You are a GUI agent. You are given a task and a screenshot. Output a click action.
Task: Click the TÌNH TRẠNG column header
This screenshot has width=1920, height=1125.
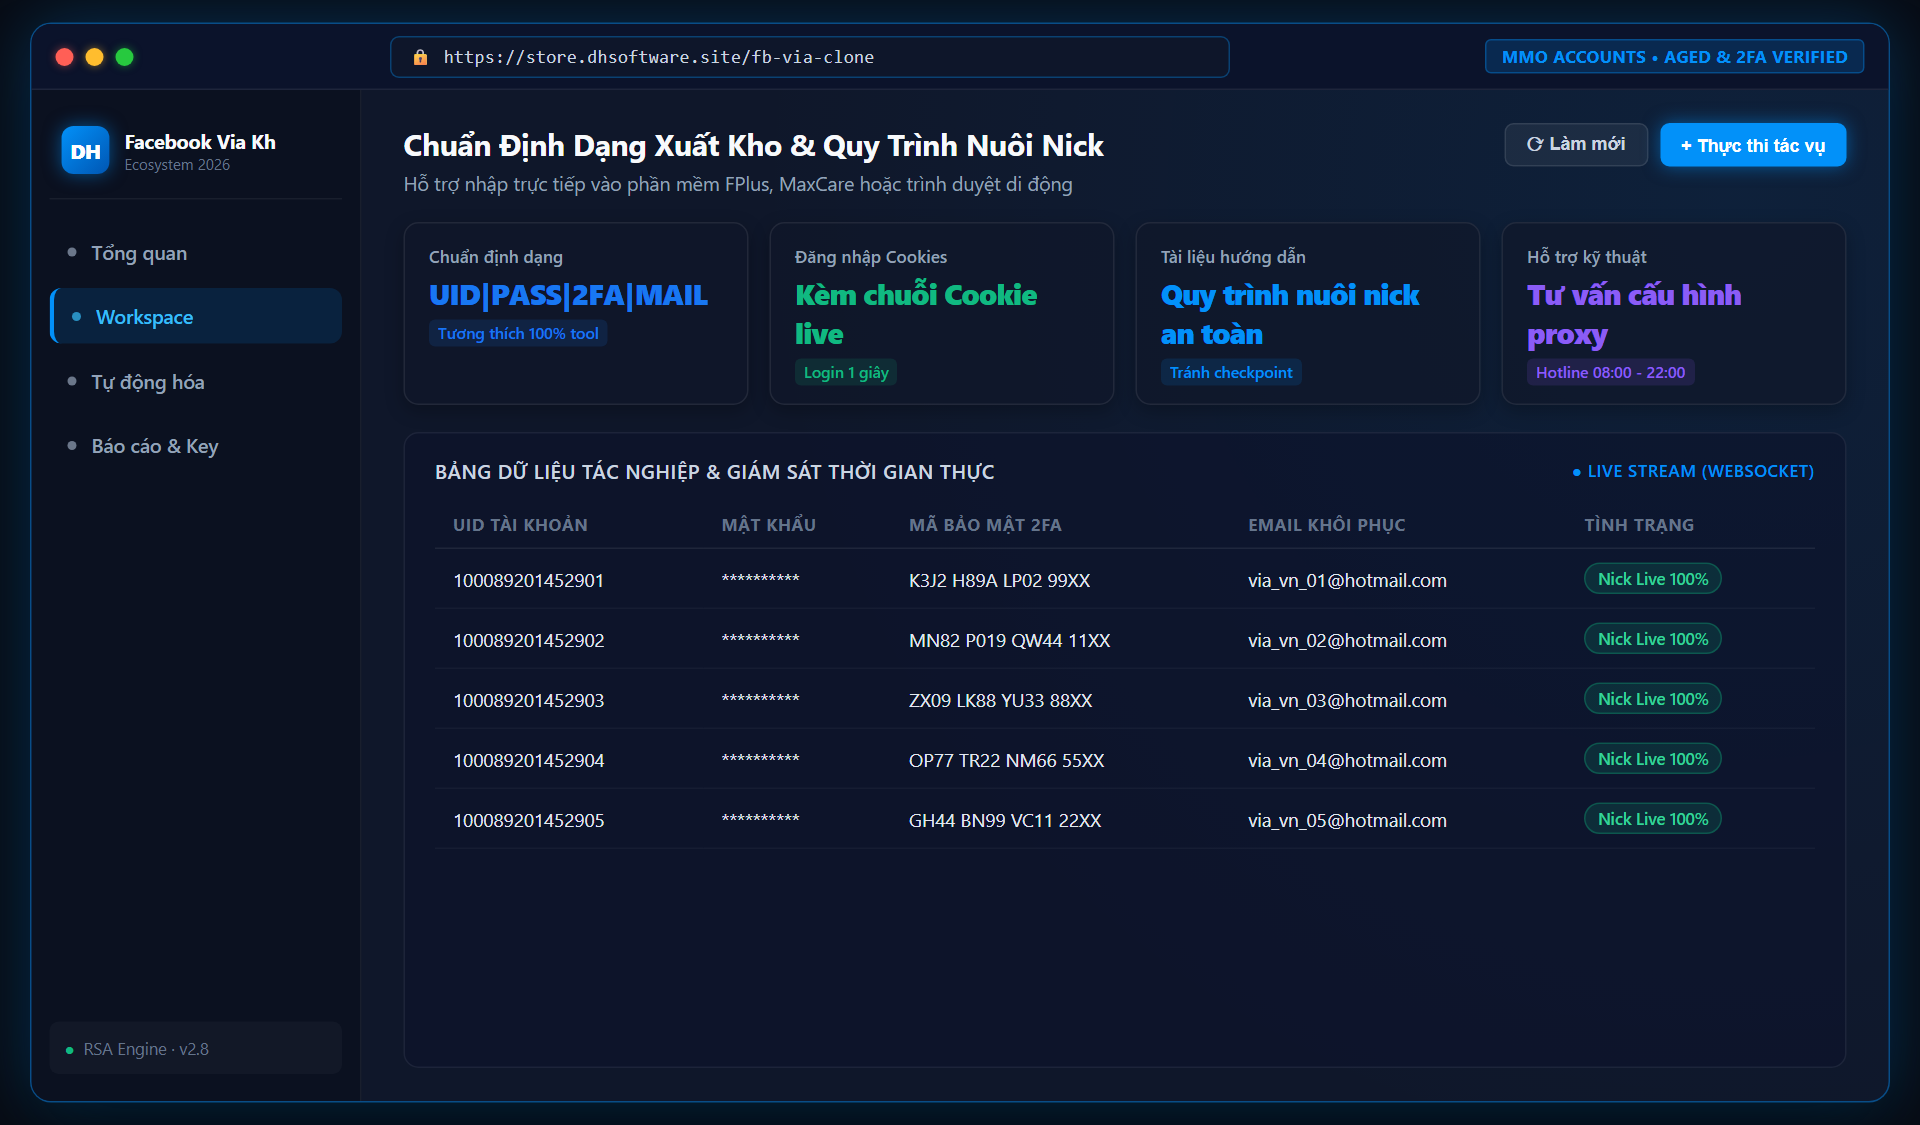1639,525
